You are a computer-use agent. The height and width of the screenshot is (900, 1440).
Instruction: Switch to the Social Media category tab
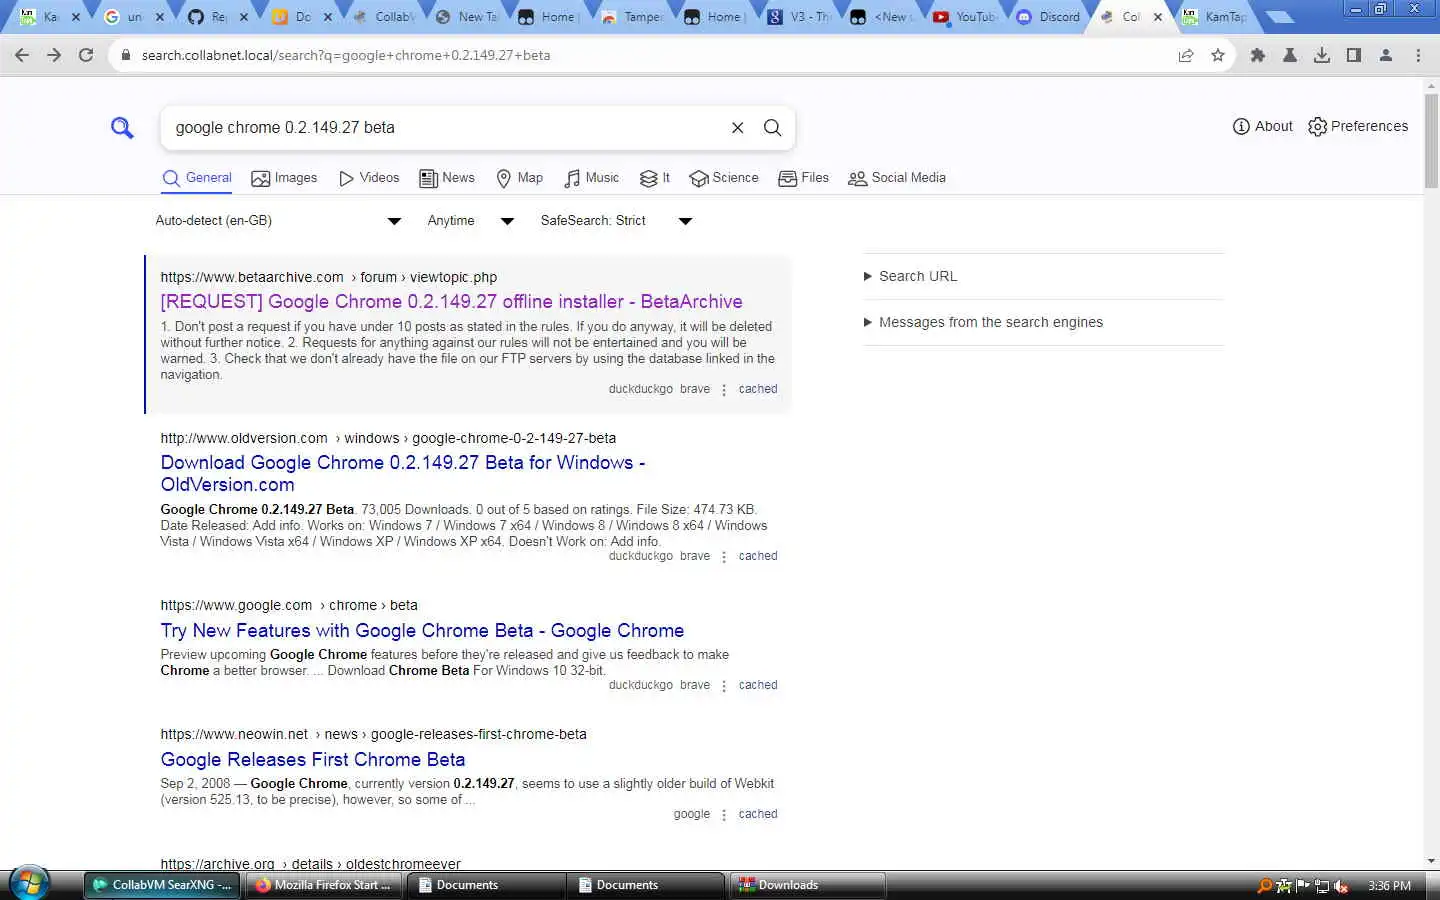[x=897, y=178]
